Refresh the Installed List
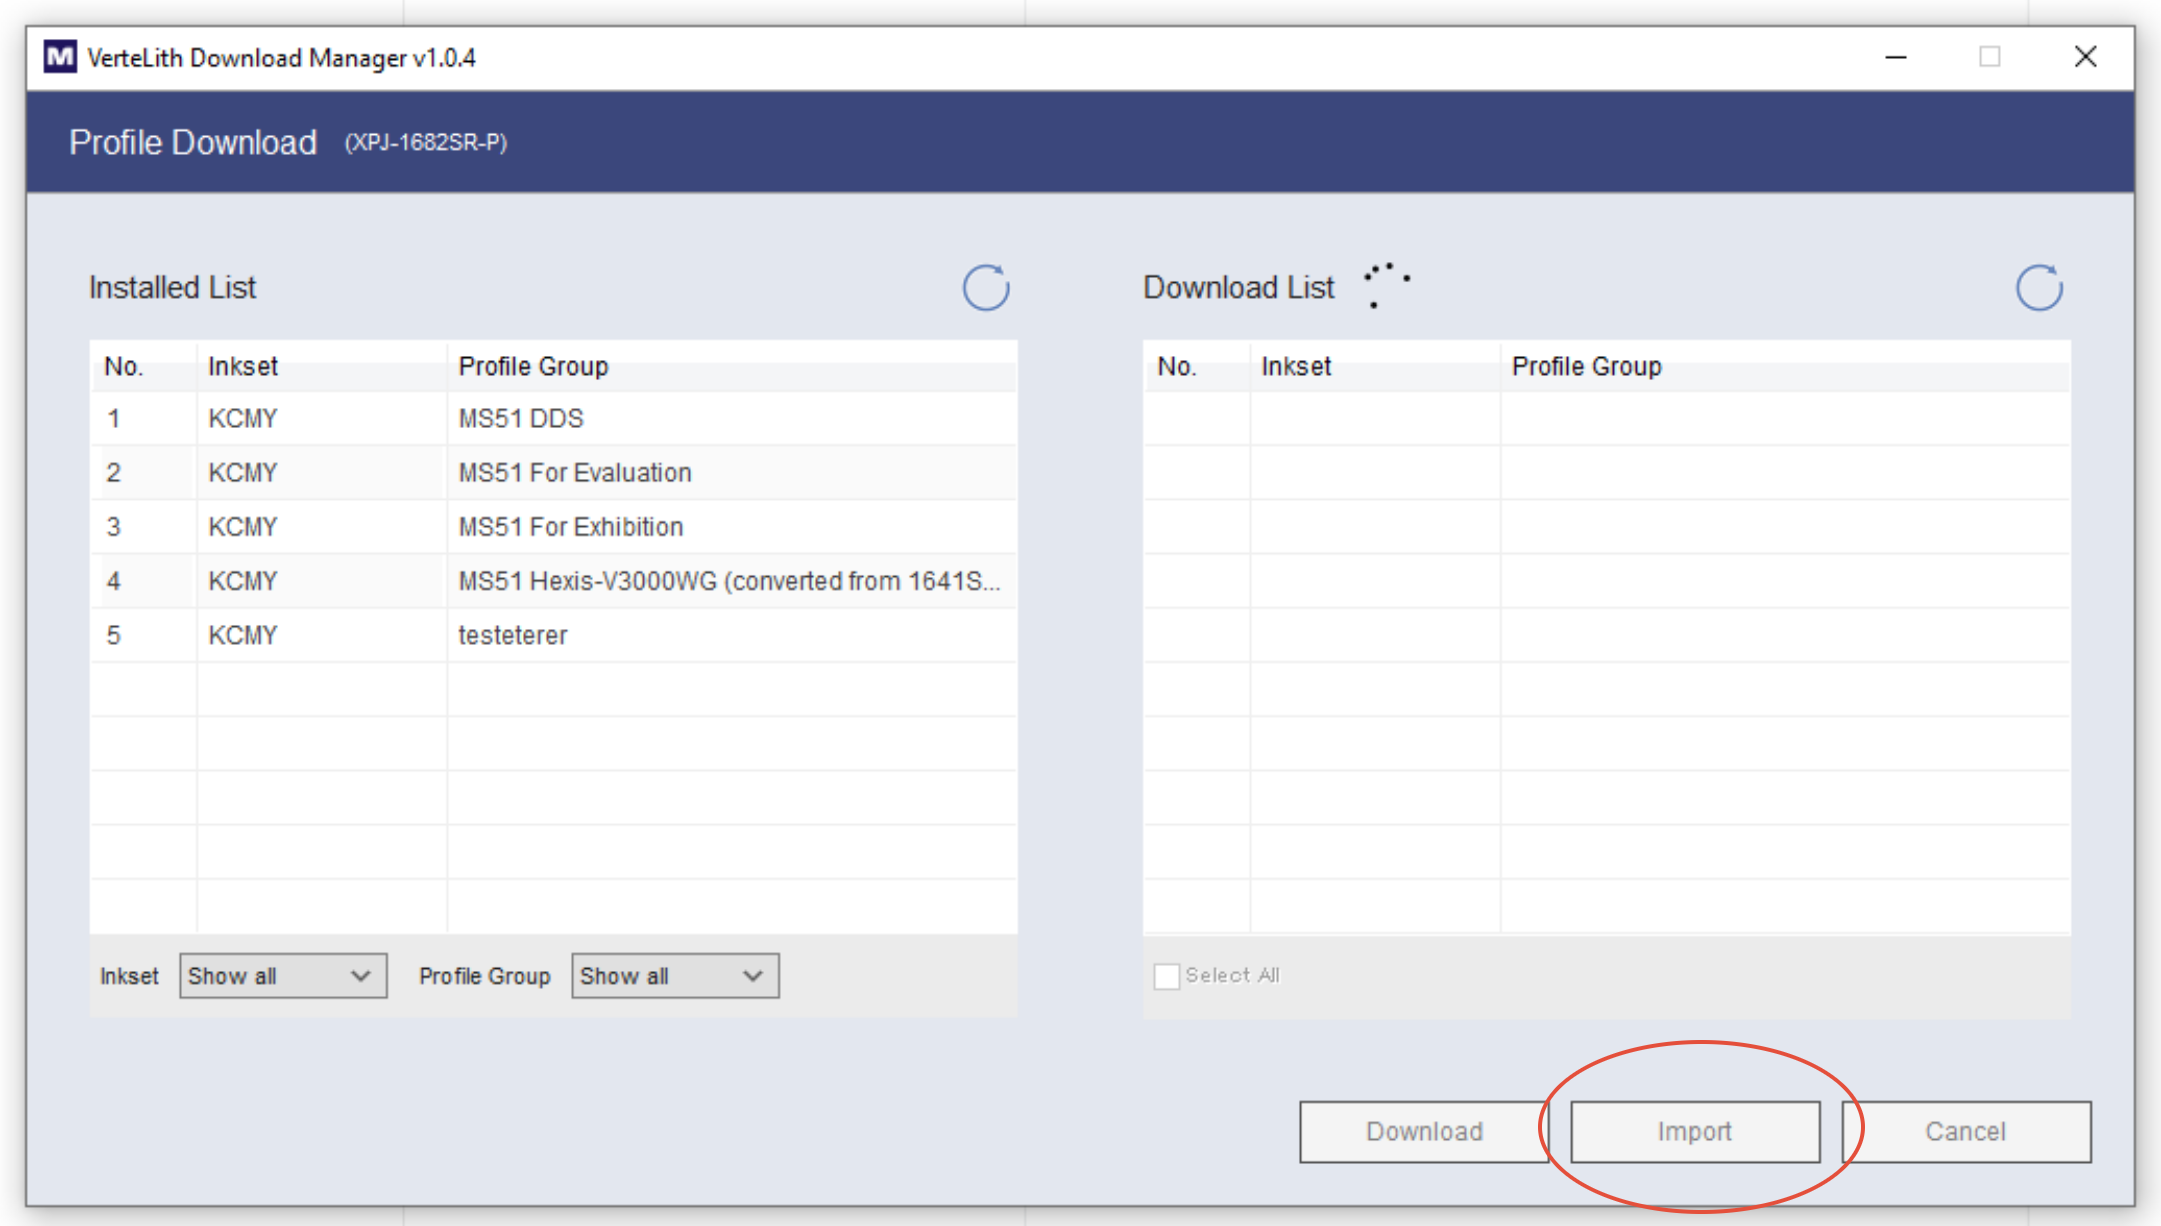Screen dimensions: 2161x1226 [x=985, y=288]
